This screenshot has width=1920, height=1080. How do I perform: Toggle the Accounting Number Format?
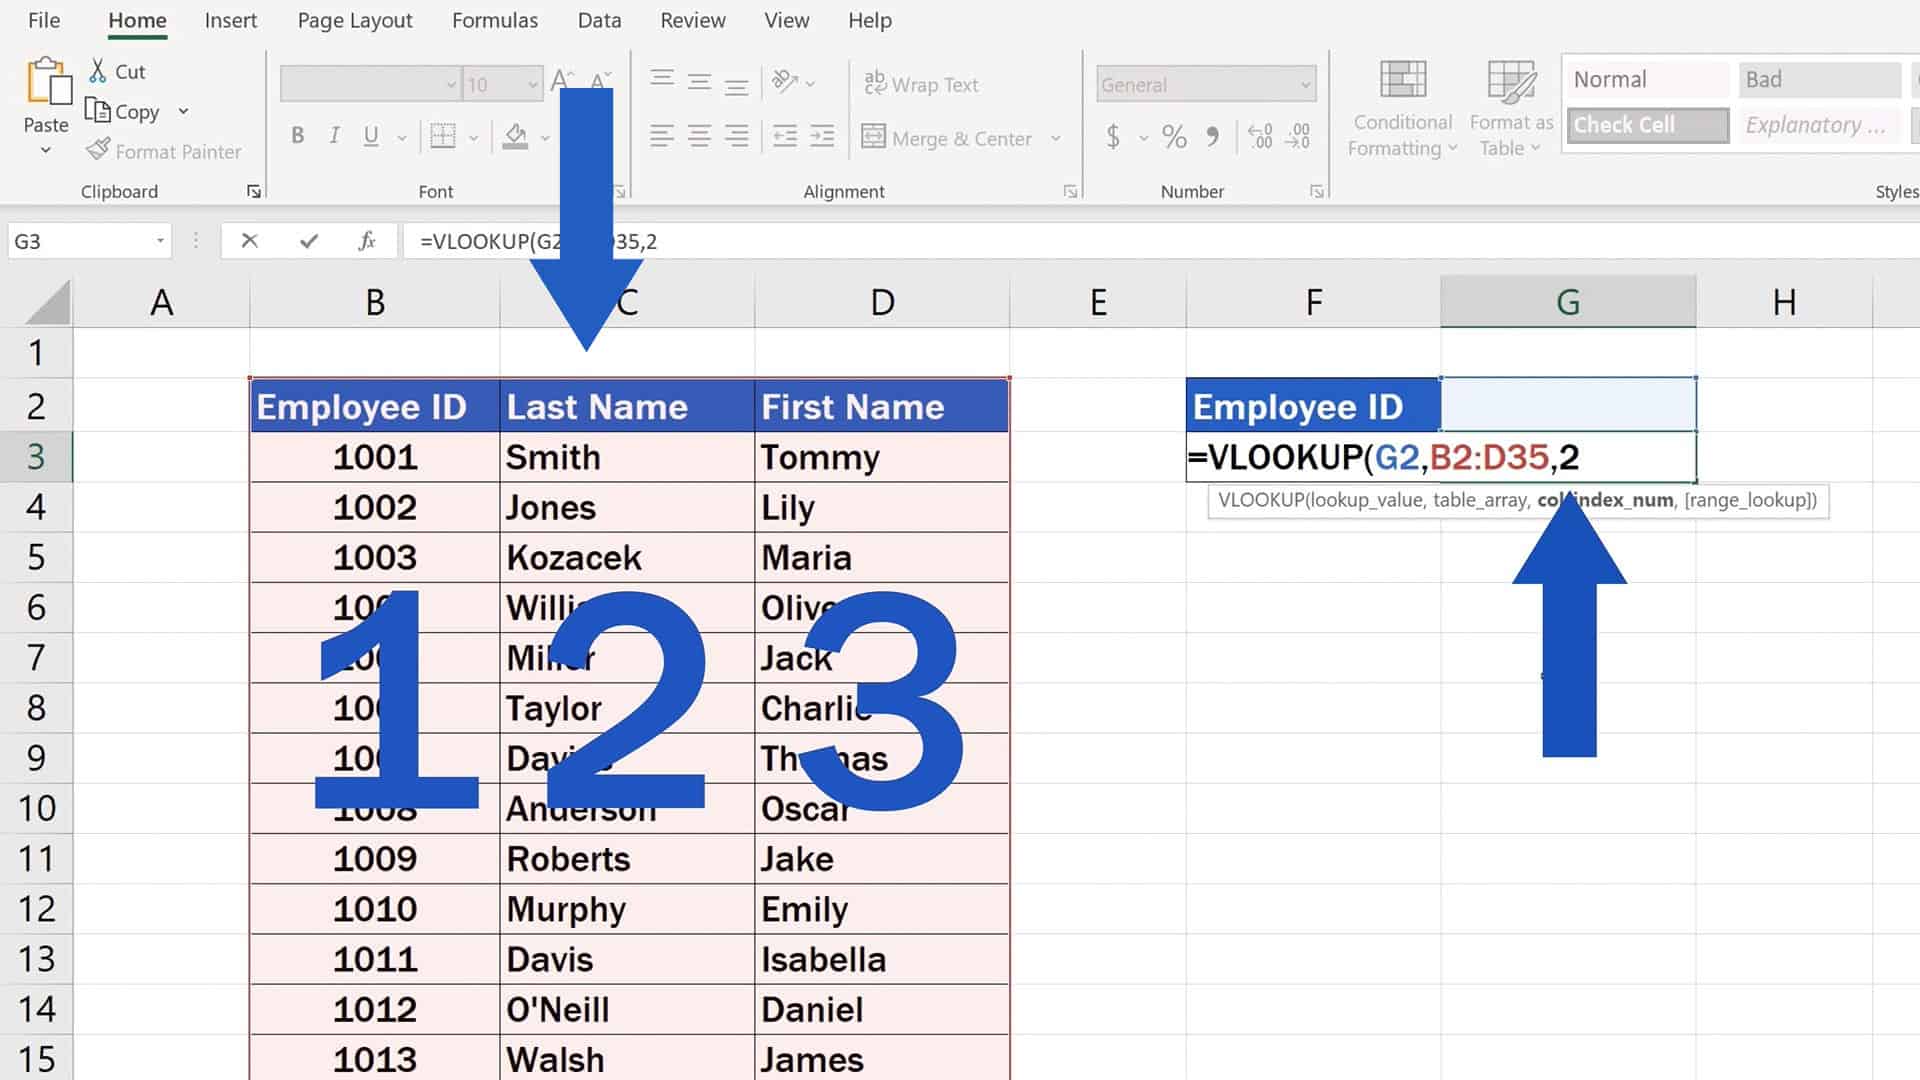pos(1113,137)
